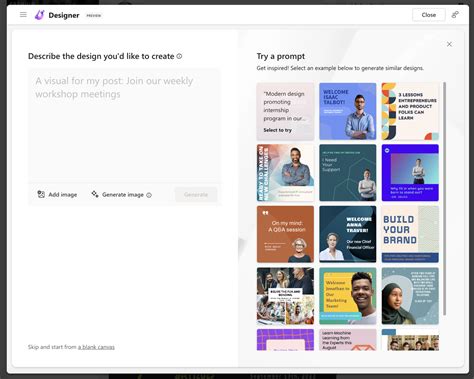Select Ready to Take on New Challenges template
The height and width of the screenshot is (379, 474).
285,173
